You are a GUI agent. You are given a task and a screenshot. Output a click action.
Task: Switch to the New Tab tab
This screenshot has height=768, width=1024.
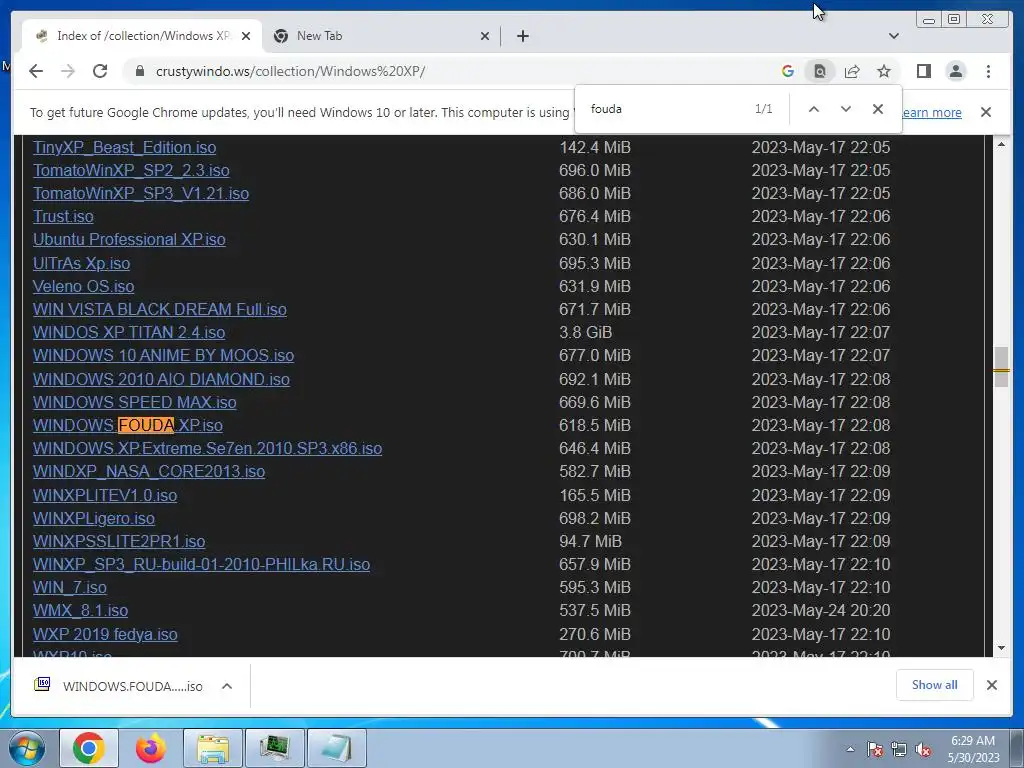click(x=381, y=36)
